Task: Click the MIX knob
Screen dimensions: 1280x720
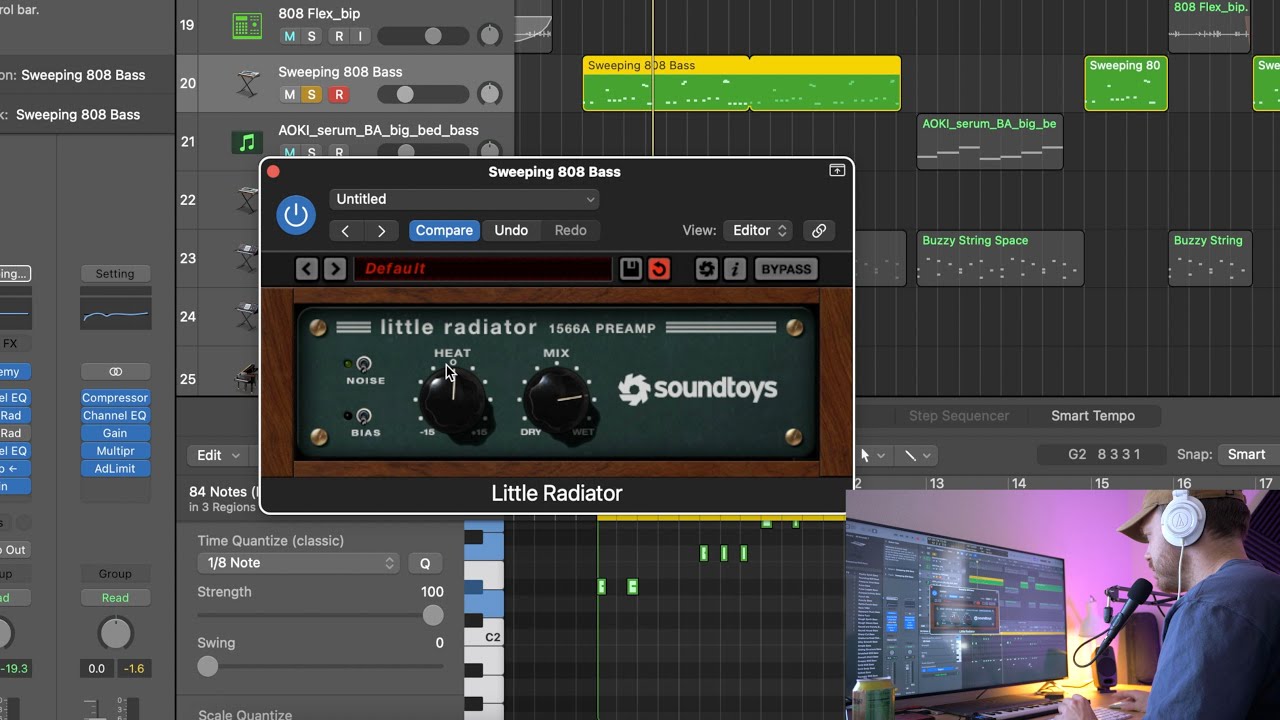Action: point(557,400)
